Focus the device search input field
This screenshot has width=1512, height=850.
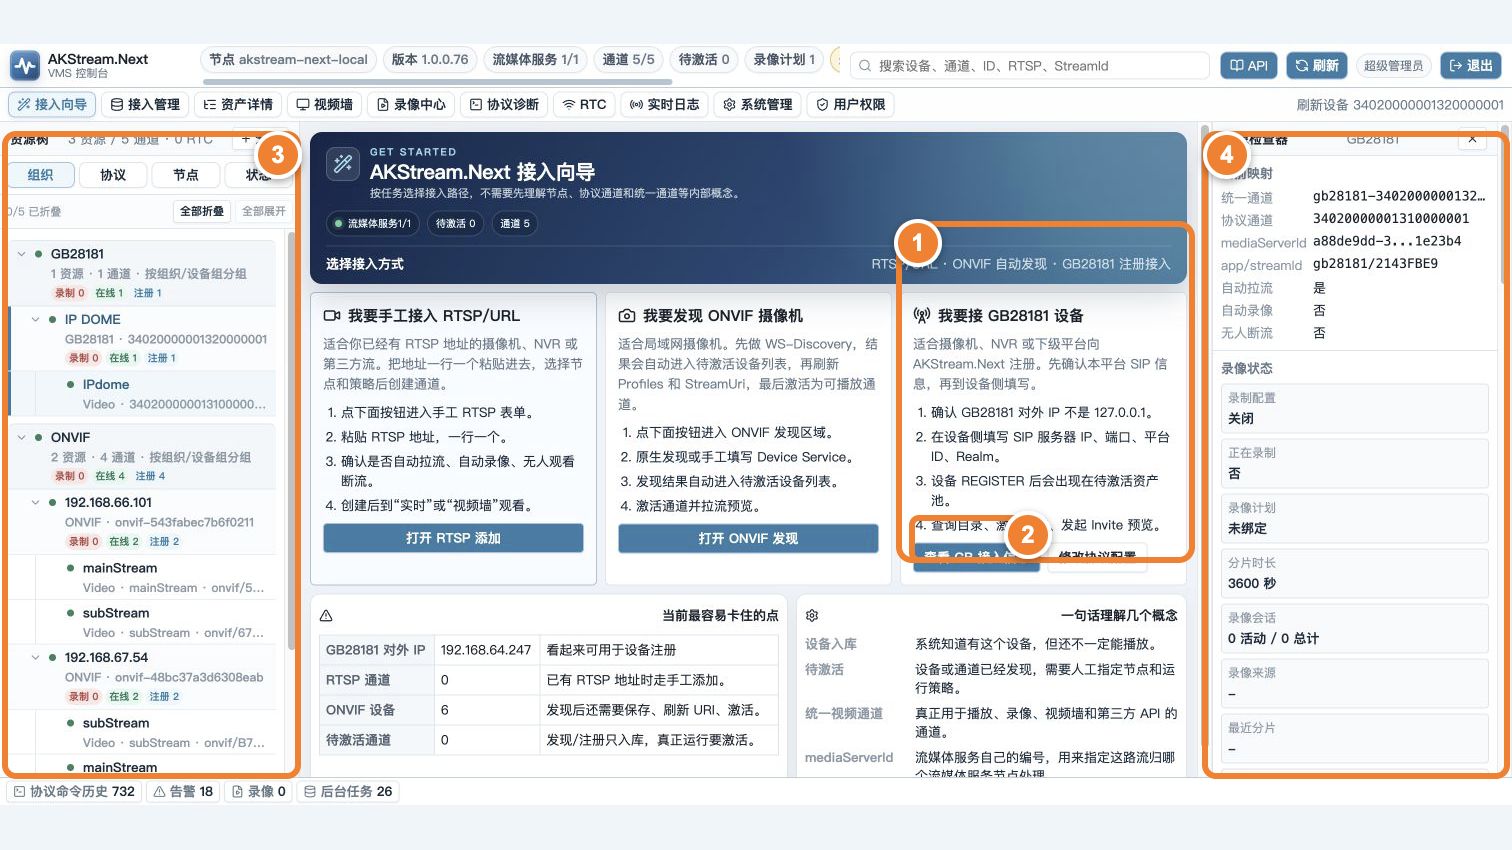click(x=1030, y=66)
